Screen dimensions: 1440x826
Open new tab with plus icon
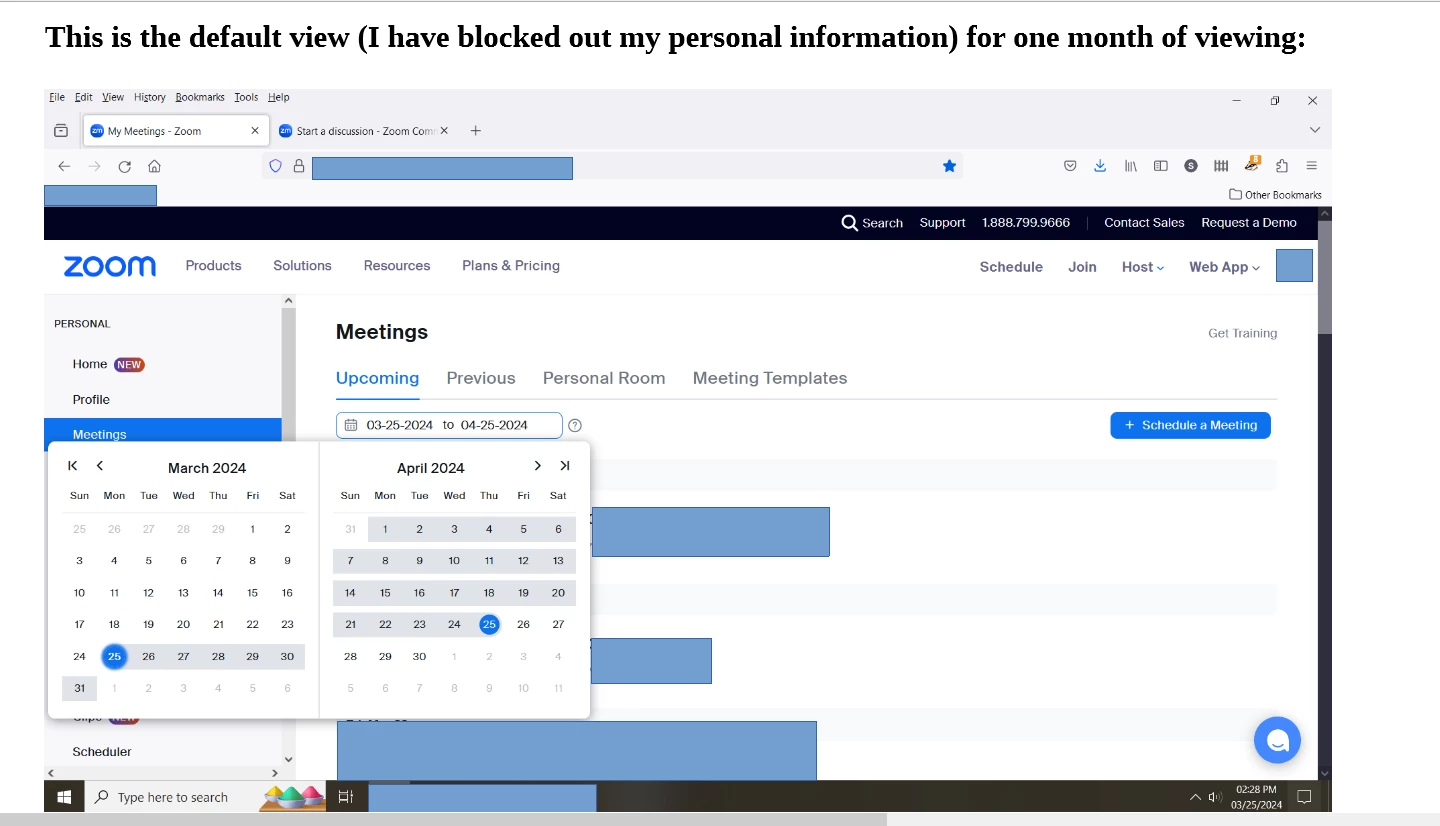(x=476, y=131)
